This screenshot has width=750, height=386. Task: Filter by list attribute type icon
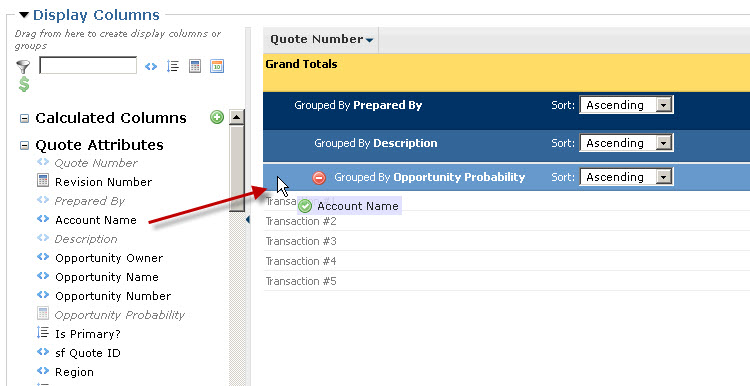[x=173, y=66]
